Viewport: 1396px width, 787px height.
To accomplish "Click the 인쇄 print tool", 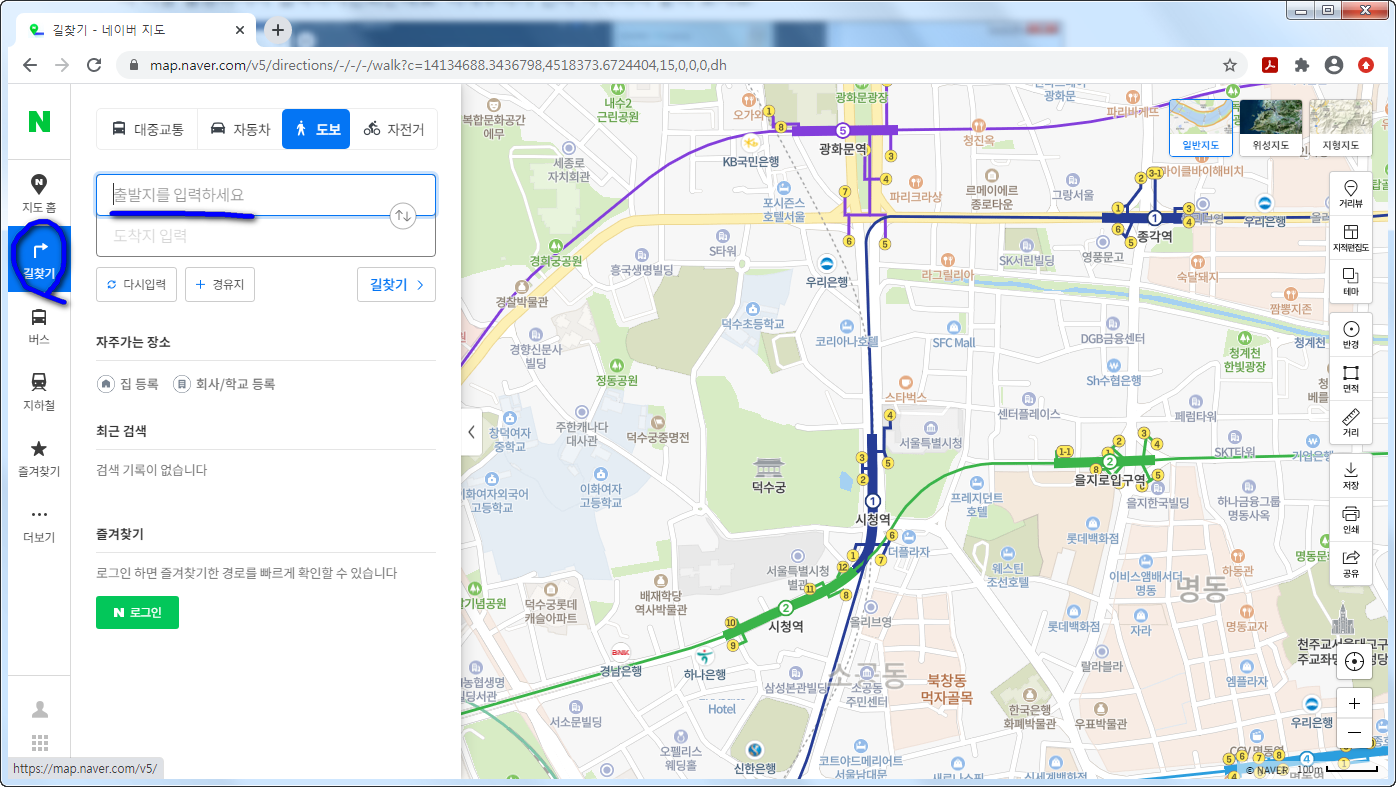I will click(1351, 519).
